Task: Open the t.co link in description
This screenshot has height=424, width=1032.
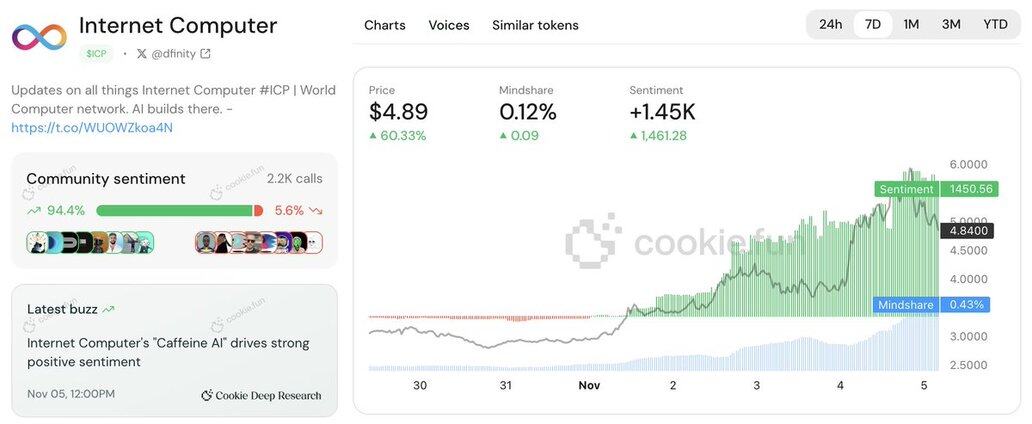Action: (x=92, y=128)
